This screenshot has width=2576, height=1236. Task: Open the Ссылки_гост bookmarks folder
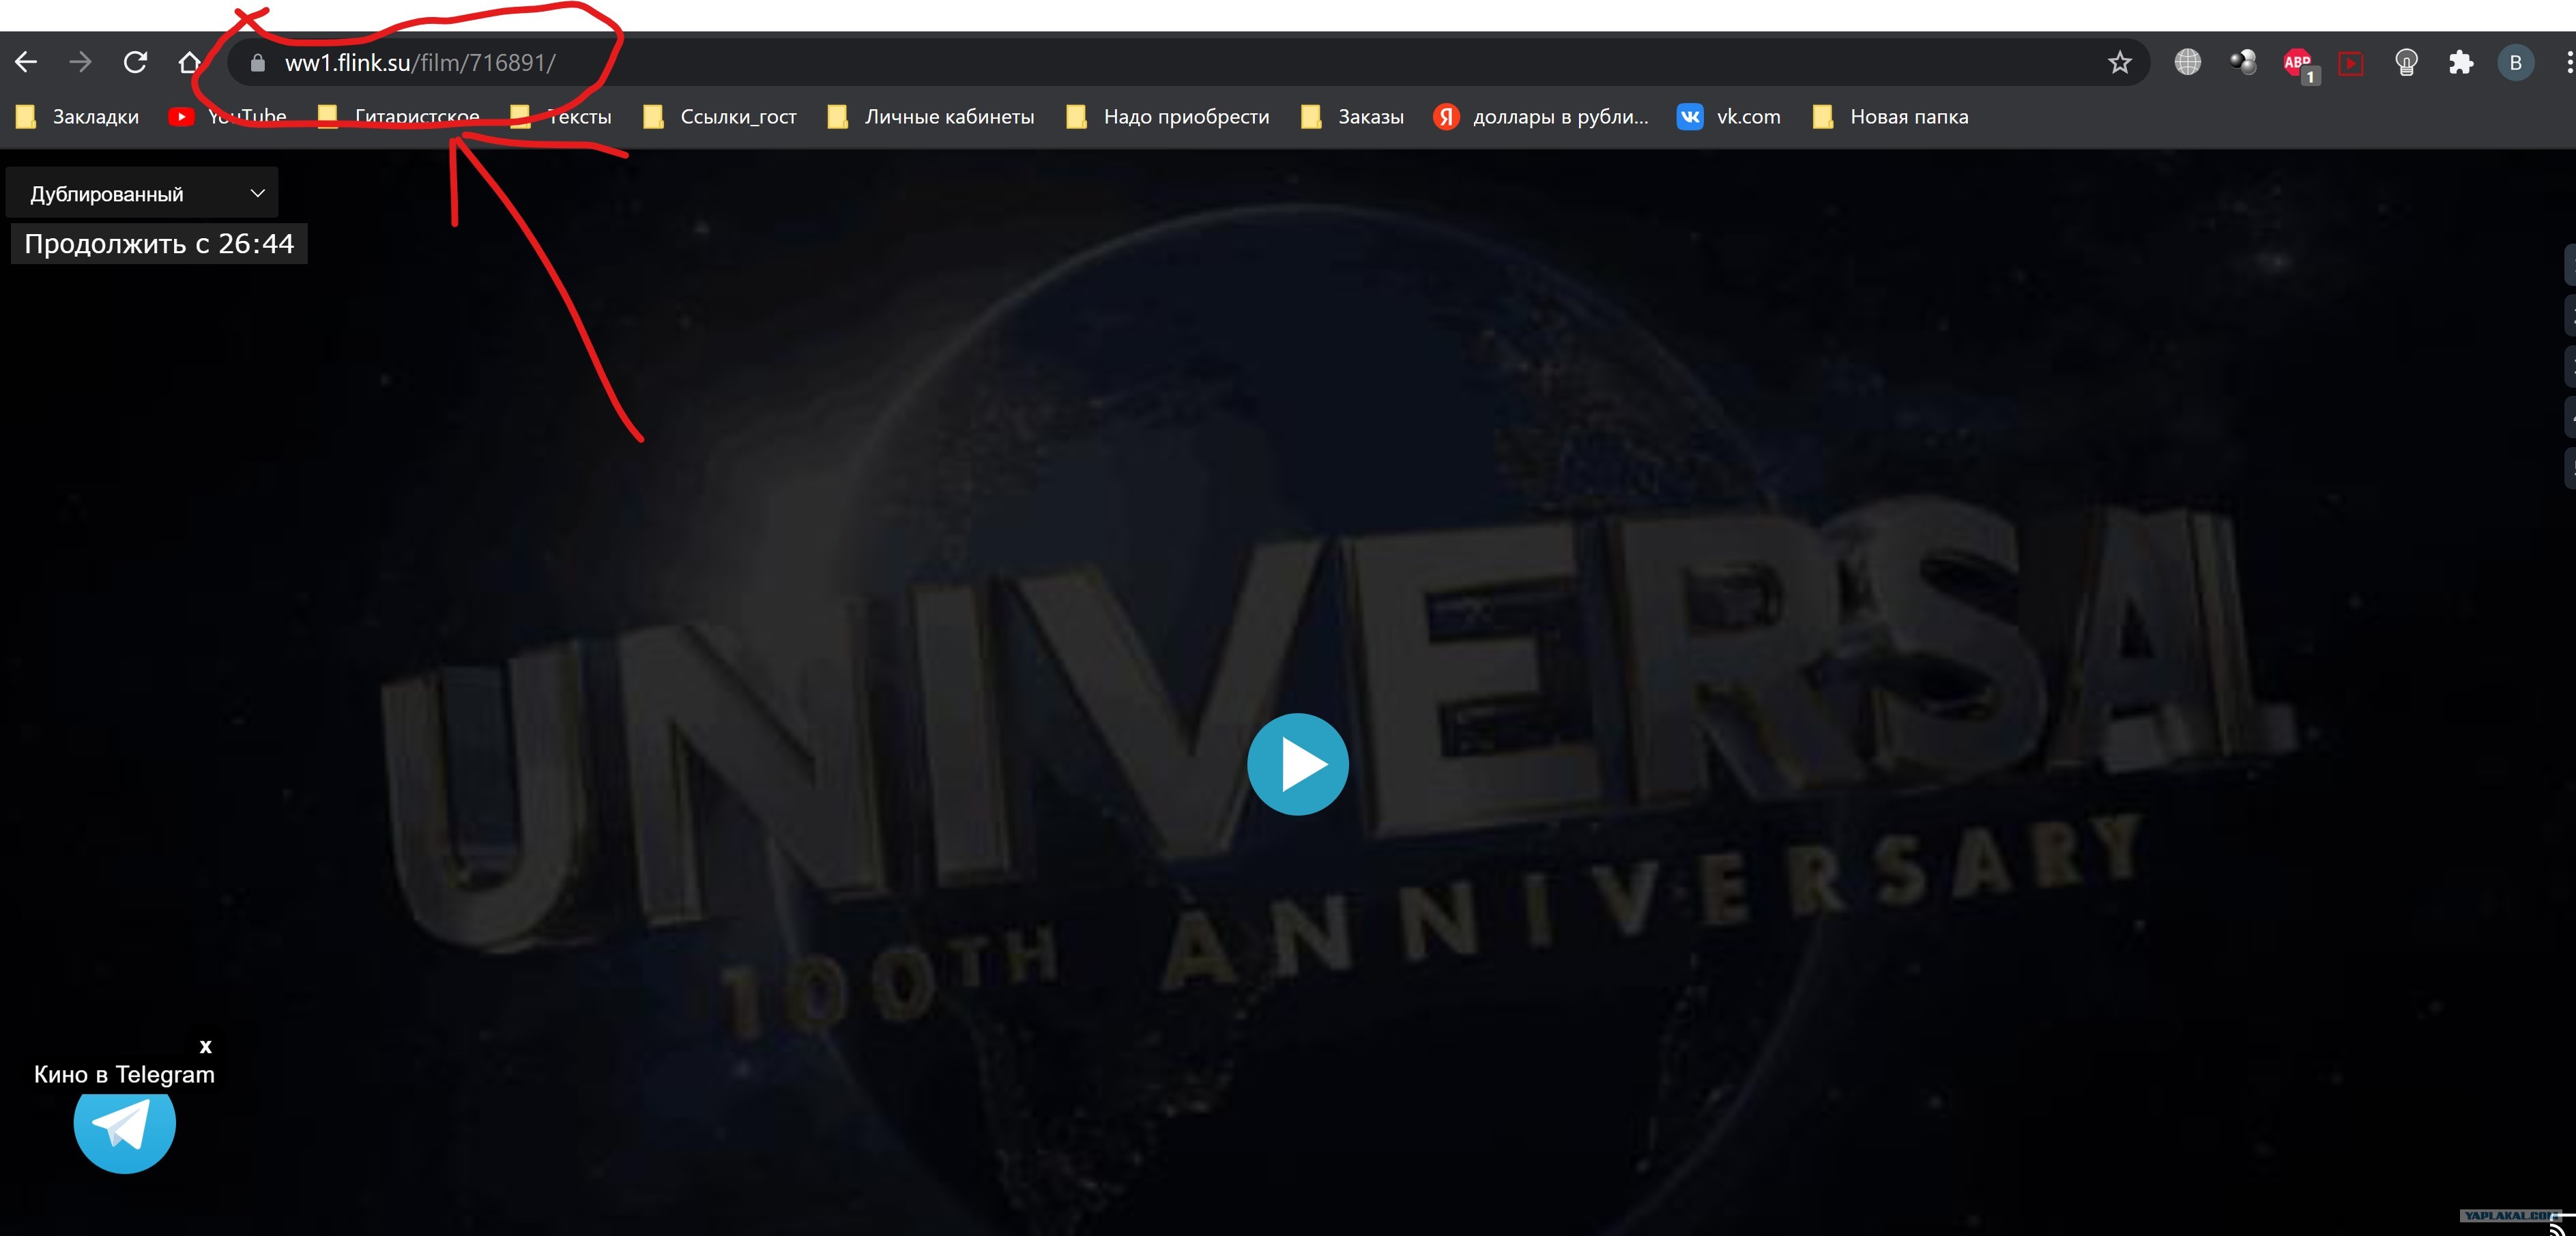point(720,117)
